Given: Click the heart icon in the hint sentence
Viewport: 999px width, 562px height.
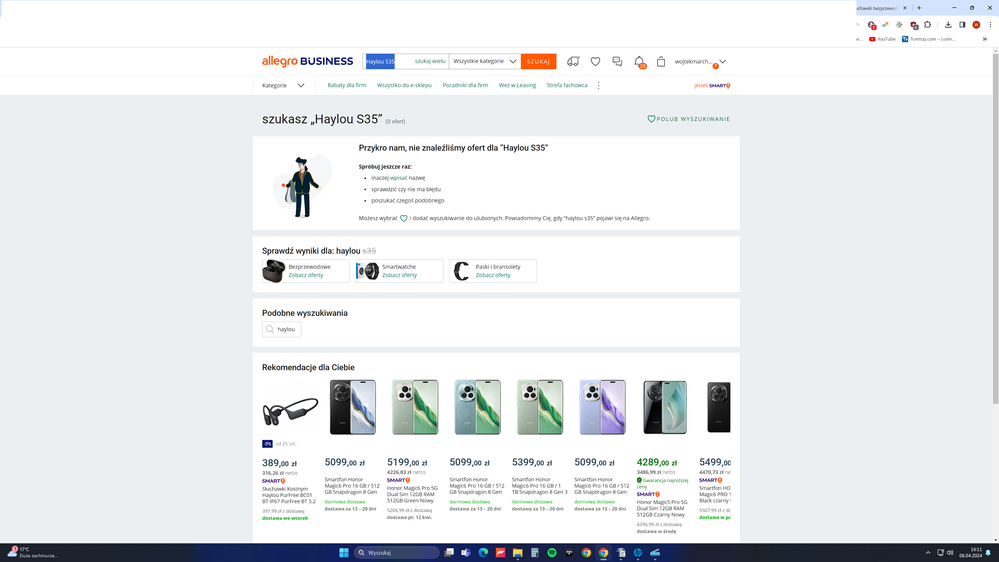Looking at the screenshot, I should click(x=403, y=218).
